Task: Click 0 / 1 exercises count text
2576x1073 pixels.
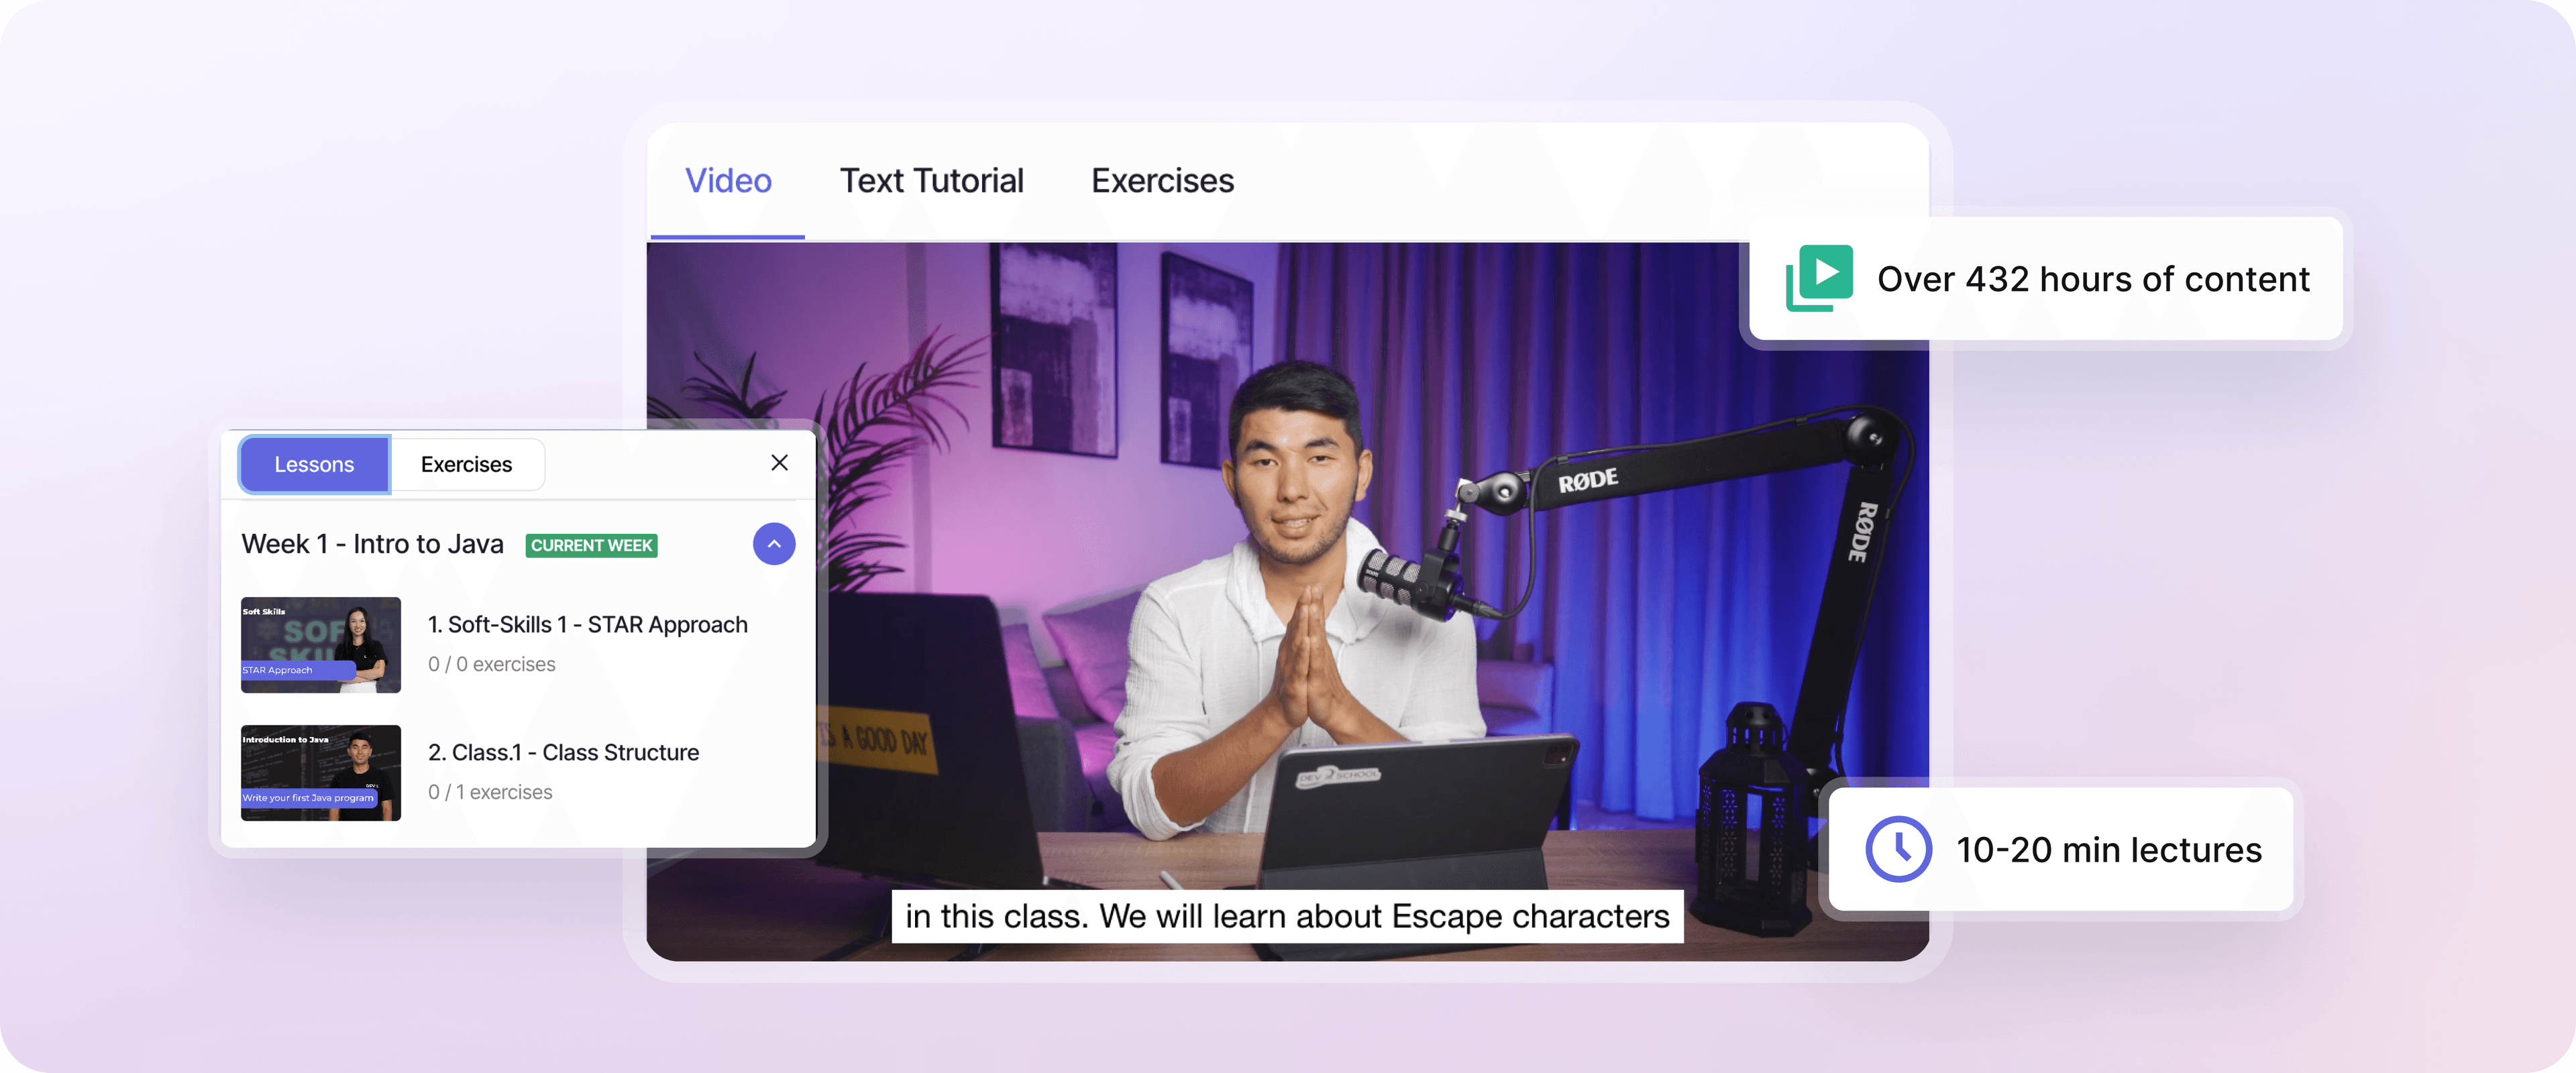Action: click(x=490, y=792)
